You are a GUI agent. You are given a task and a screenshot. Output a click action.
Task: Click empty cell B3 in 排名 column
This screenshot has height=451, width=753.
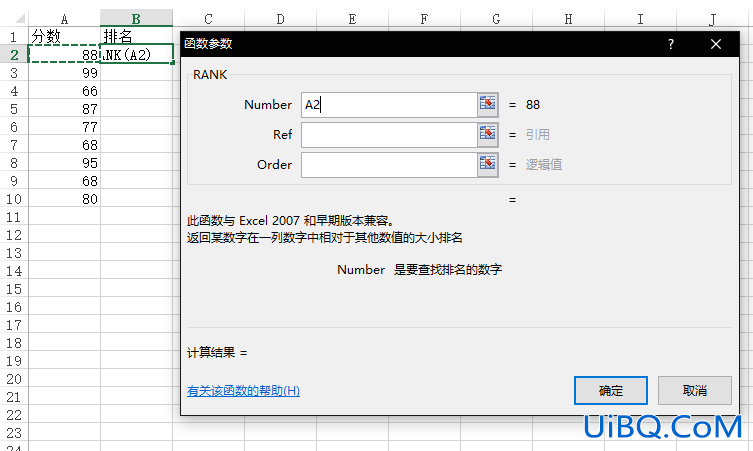tap(136, 73)
